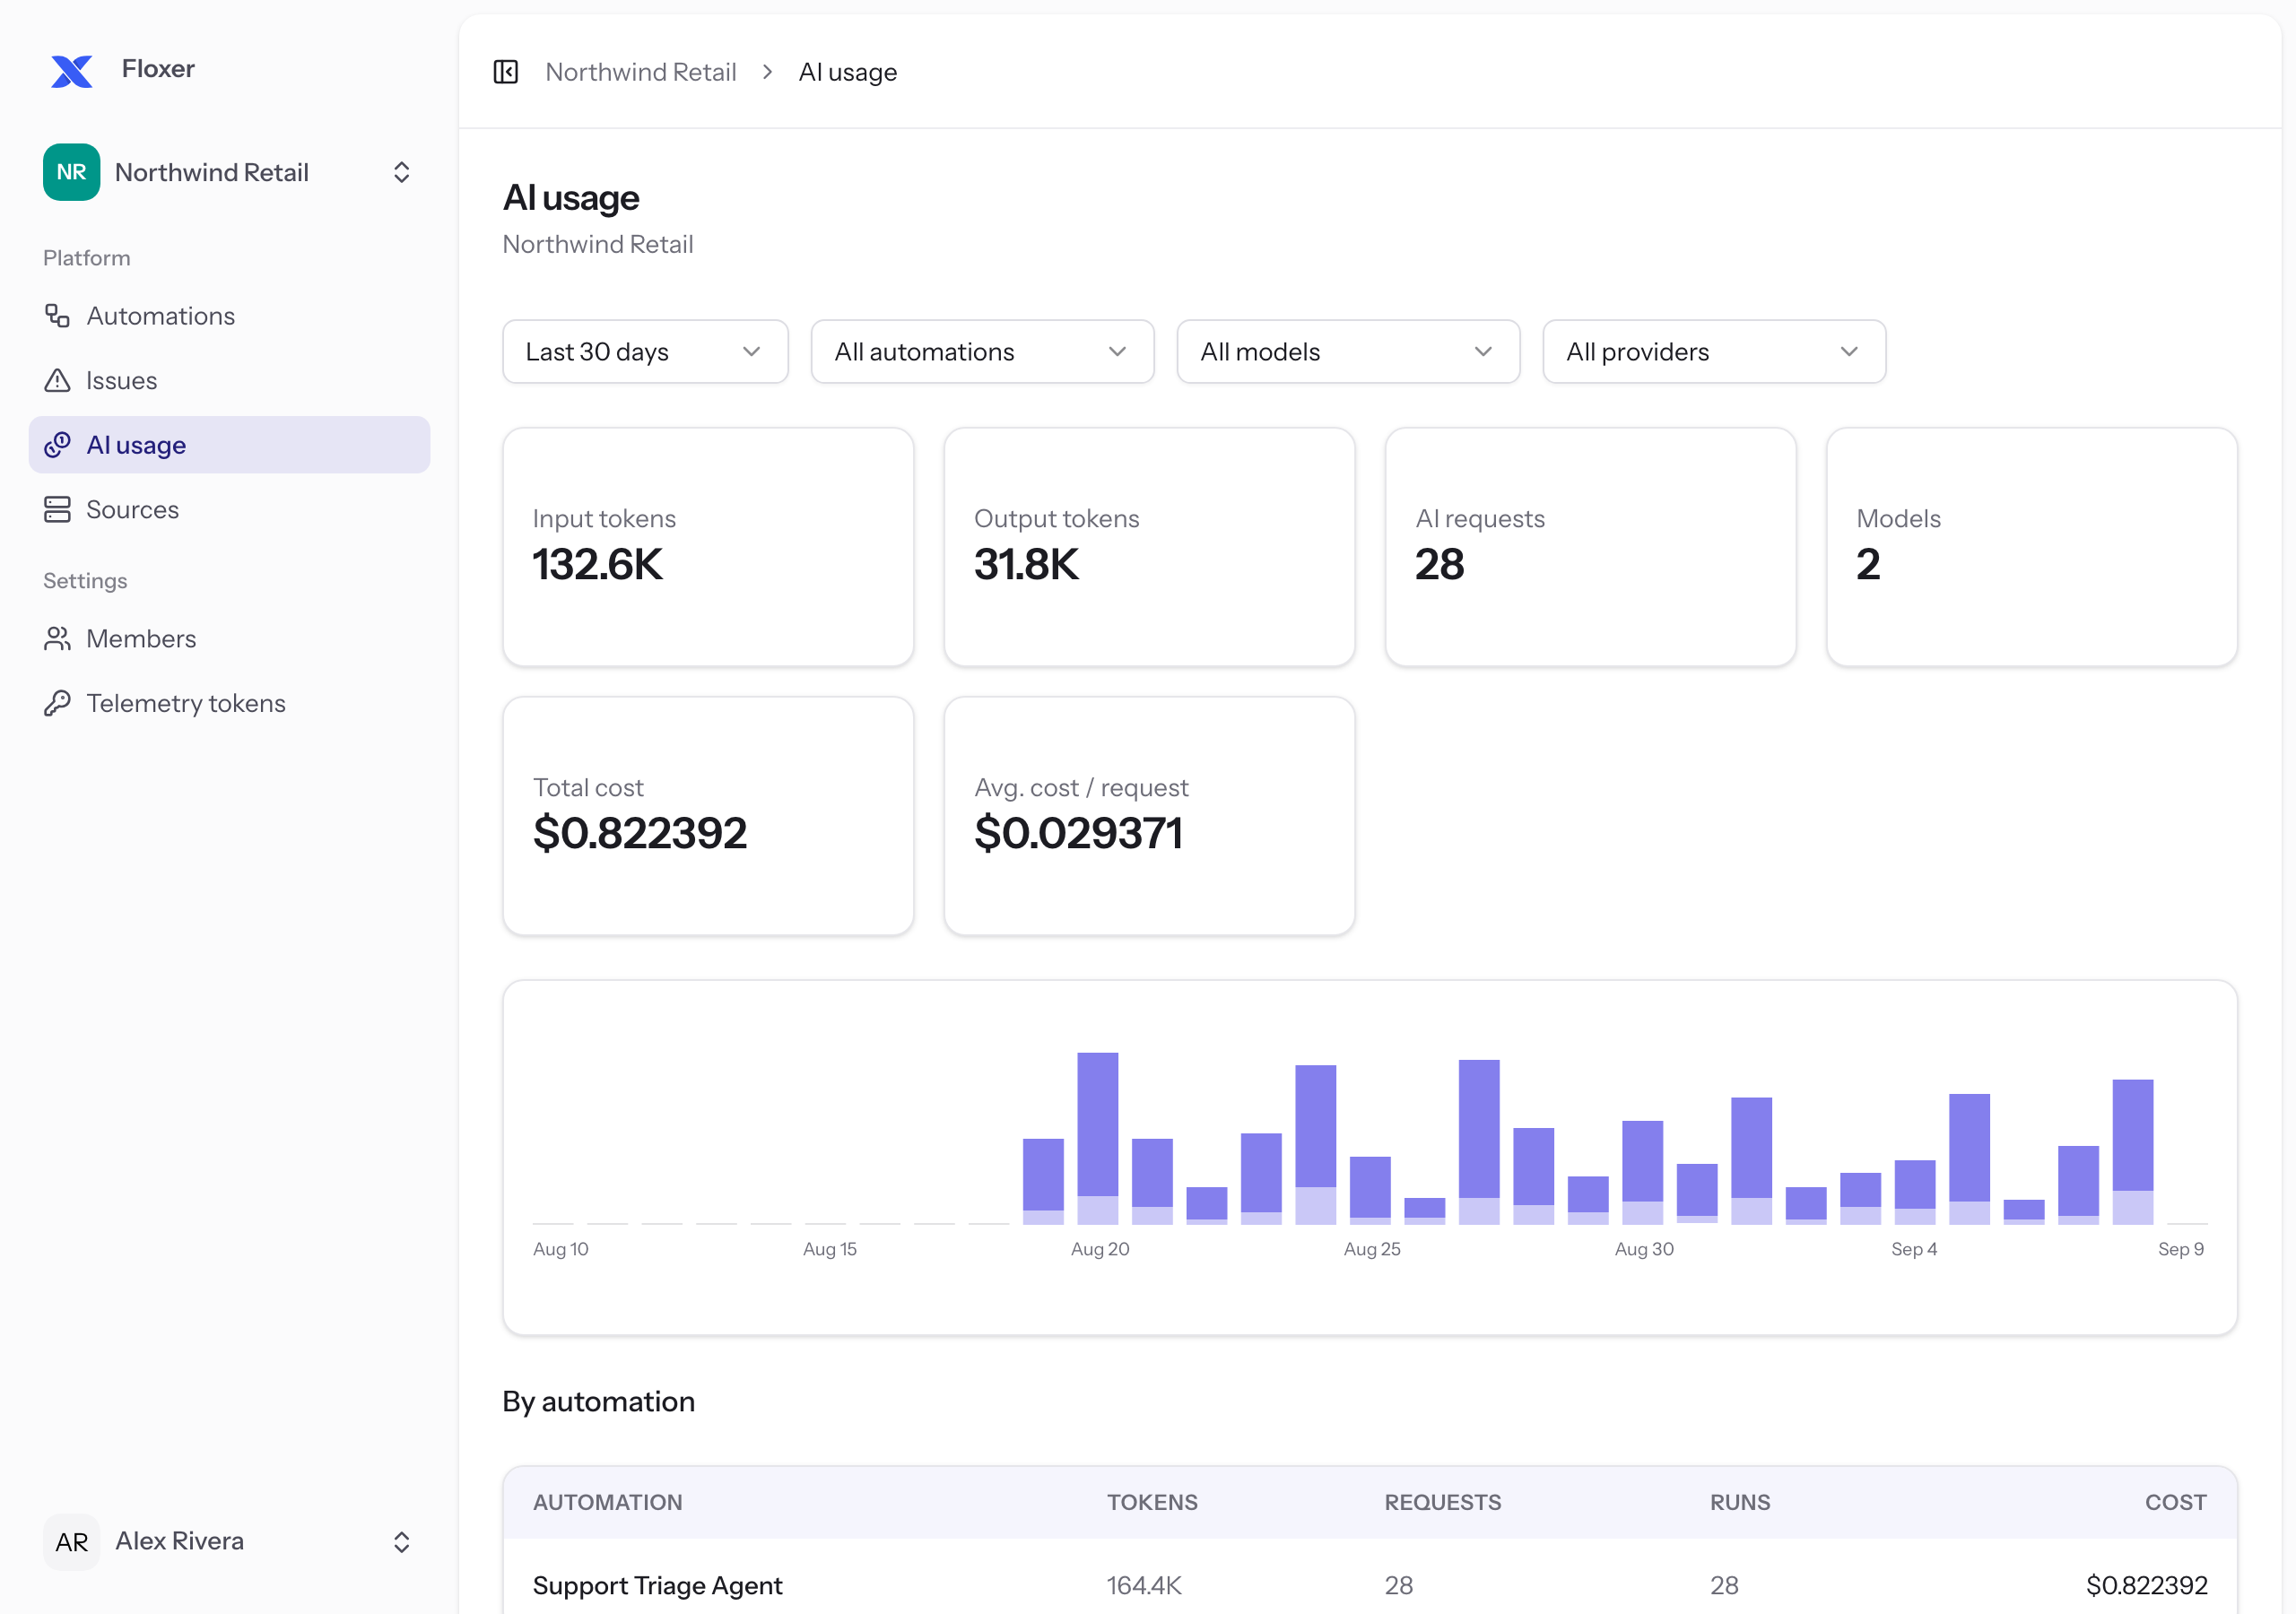Screen dimensions: 2296x1614
Task: Open the Issues page
Action: 229,381
